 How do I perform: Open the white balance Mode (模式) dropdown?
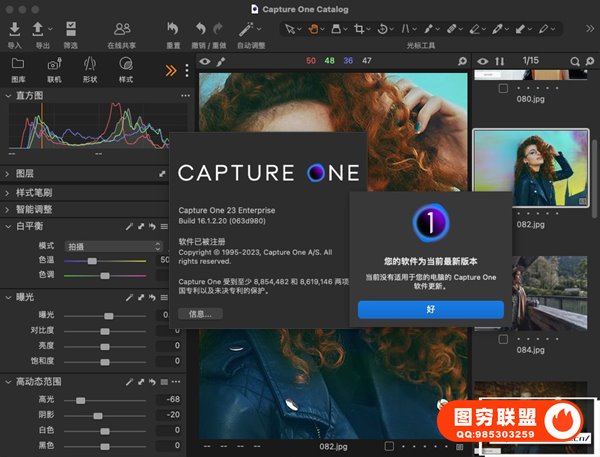coord(113,246)
